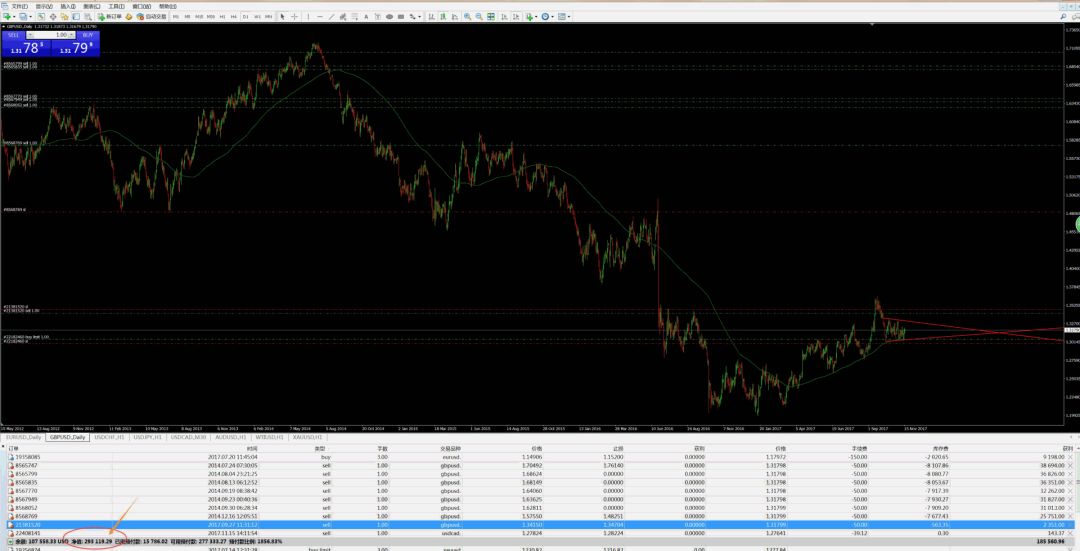Open the 文件 File menu

click(x=19, y=6)
